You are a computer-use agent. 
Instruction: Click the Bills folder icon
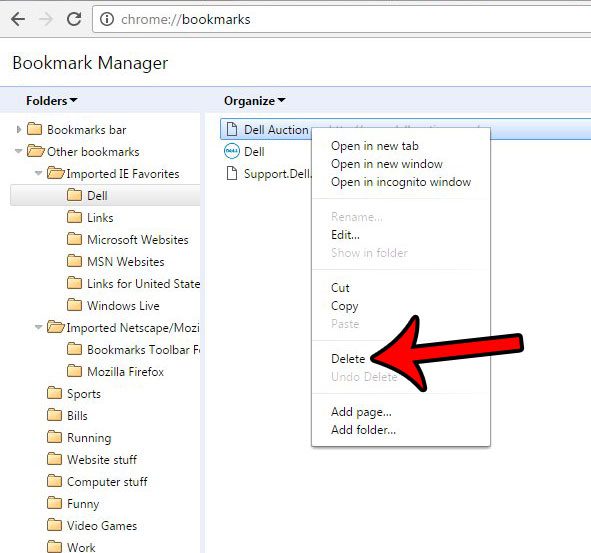55,415
